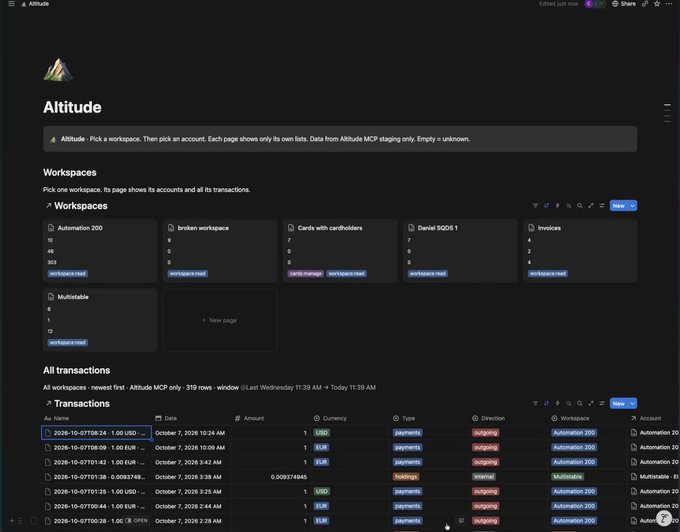Click New page in Workspaces gallery
The width and height of the screenshot is (680, 532).
pos(220,320)
